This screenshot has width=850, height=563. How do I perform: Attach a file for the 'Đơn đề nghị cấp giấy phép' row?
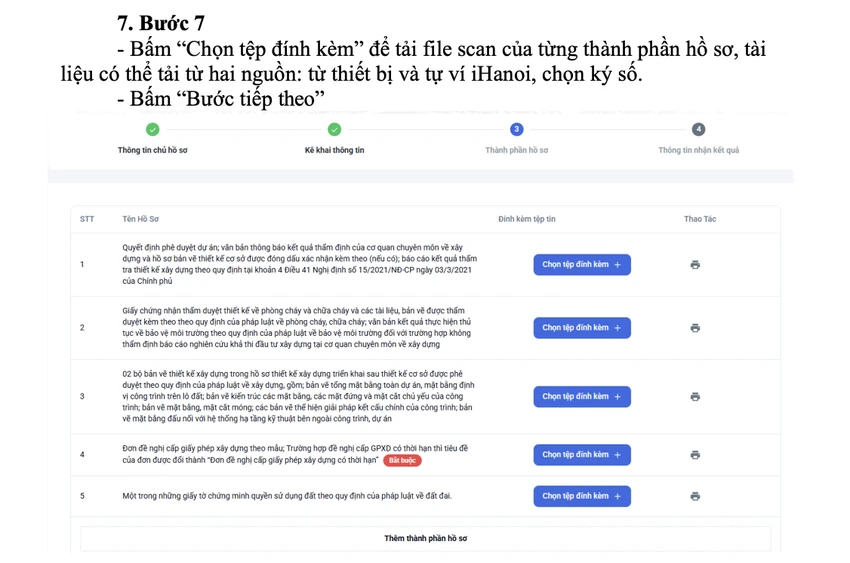(582, 455)
